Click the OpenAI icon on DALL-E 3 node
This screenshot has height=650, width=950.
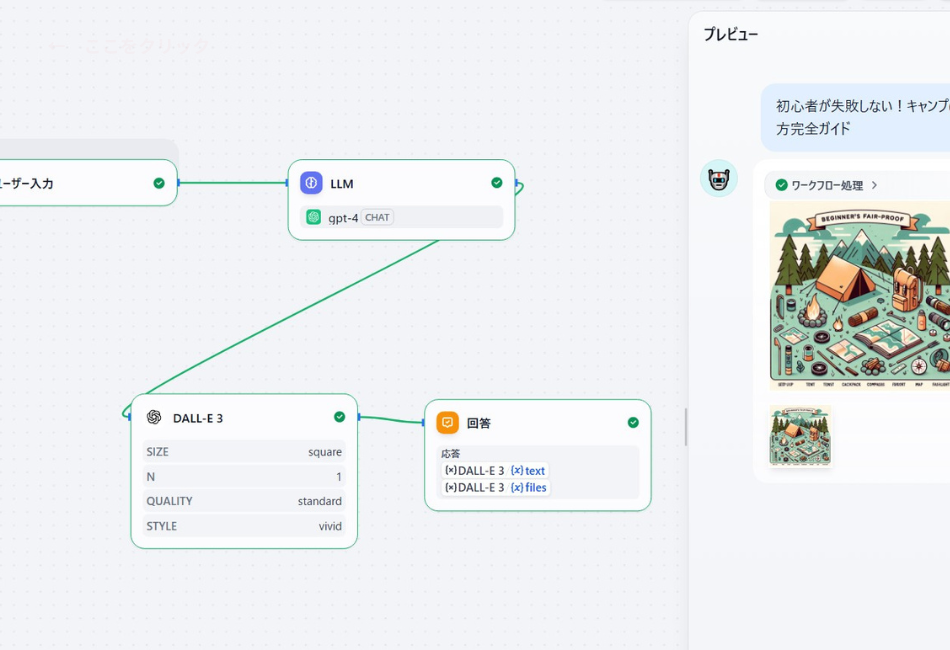pos(155,418)
